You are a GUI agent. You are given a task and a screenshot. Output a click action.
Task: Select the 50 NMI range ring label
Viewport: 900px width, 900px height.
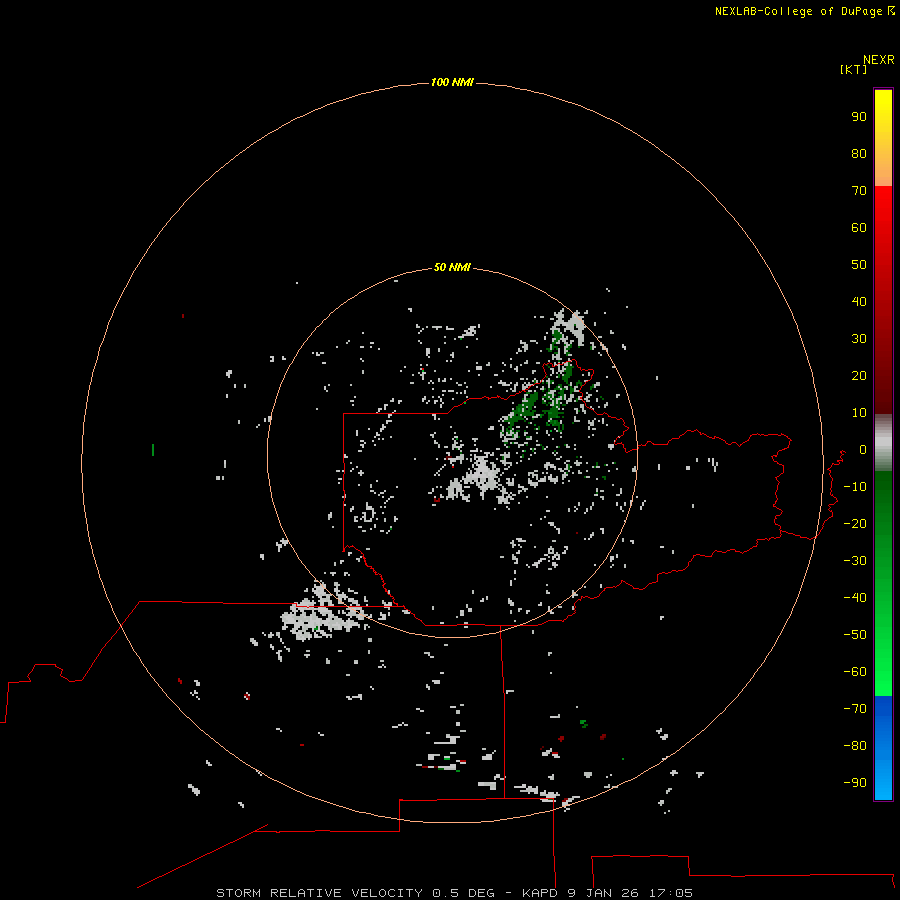pyautogui.click(x=452, y=267)
